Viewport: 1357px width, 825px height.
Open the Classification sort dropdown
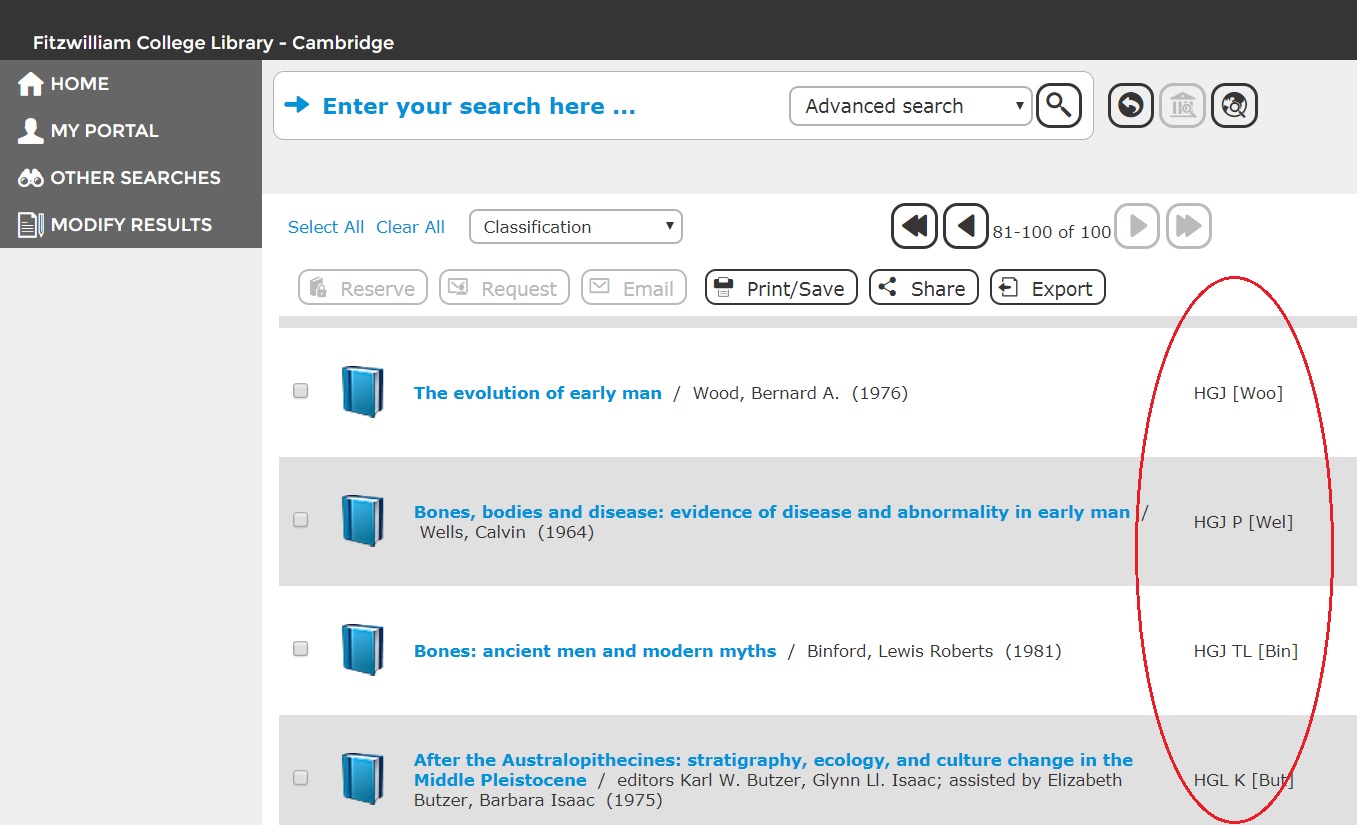point(576,227)
